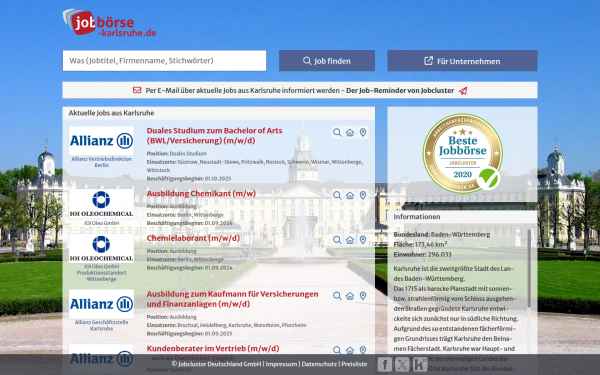600x375 pixels.
Task: Open Chemielaborant (m/w/d) job title
Action: [193, 238]
